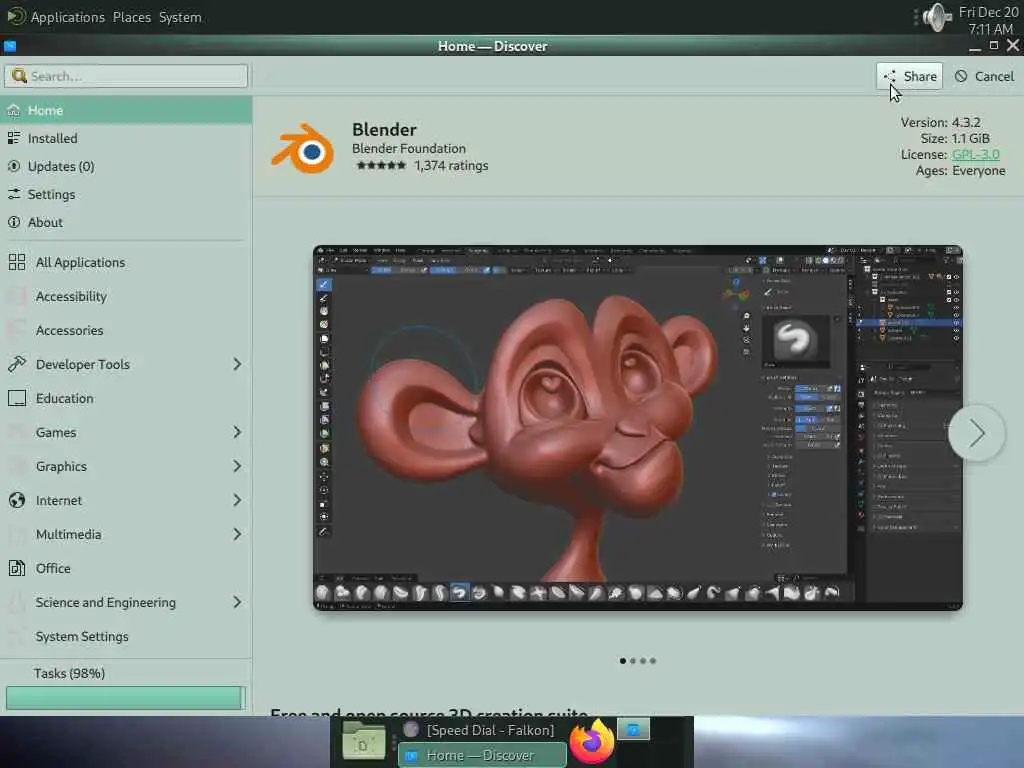The image size is (1024, 768).
Task: Select the fourth screenshot page dot
Action: point(652,661)
